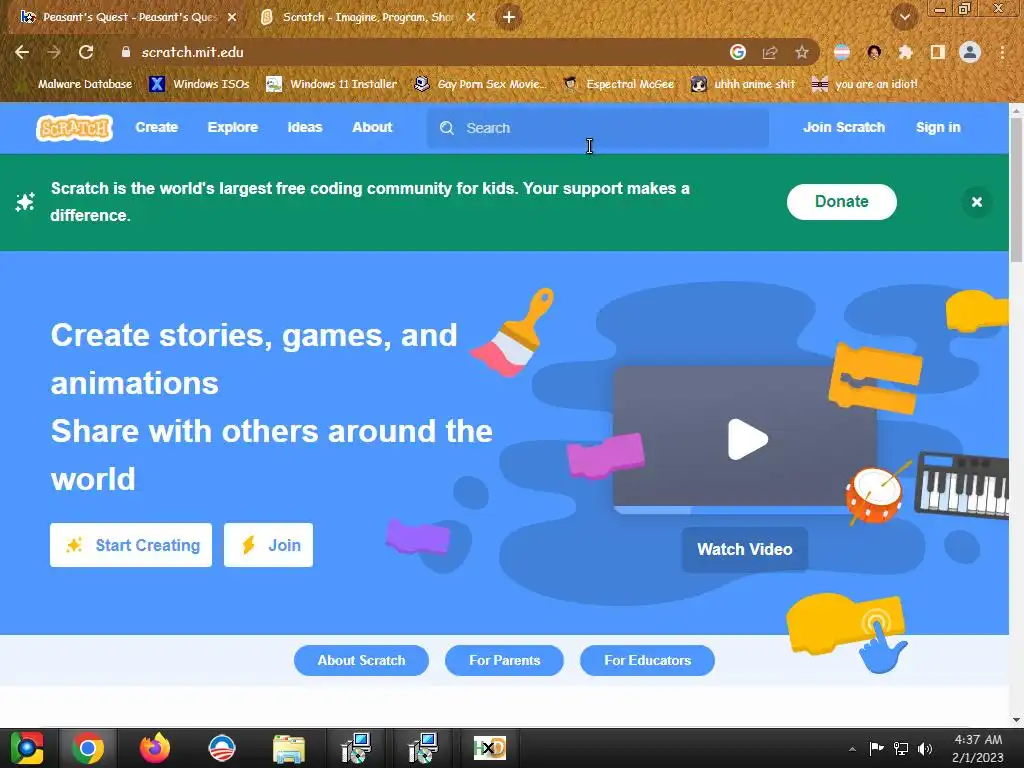
Task: Close the Peasant's Quest tab
Action: click(x=232, y=18)
